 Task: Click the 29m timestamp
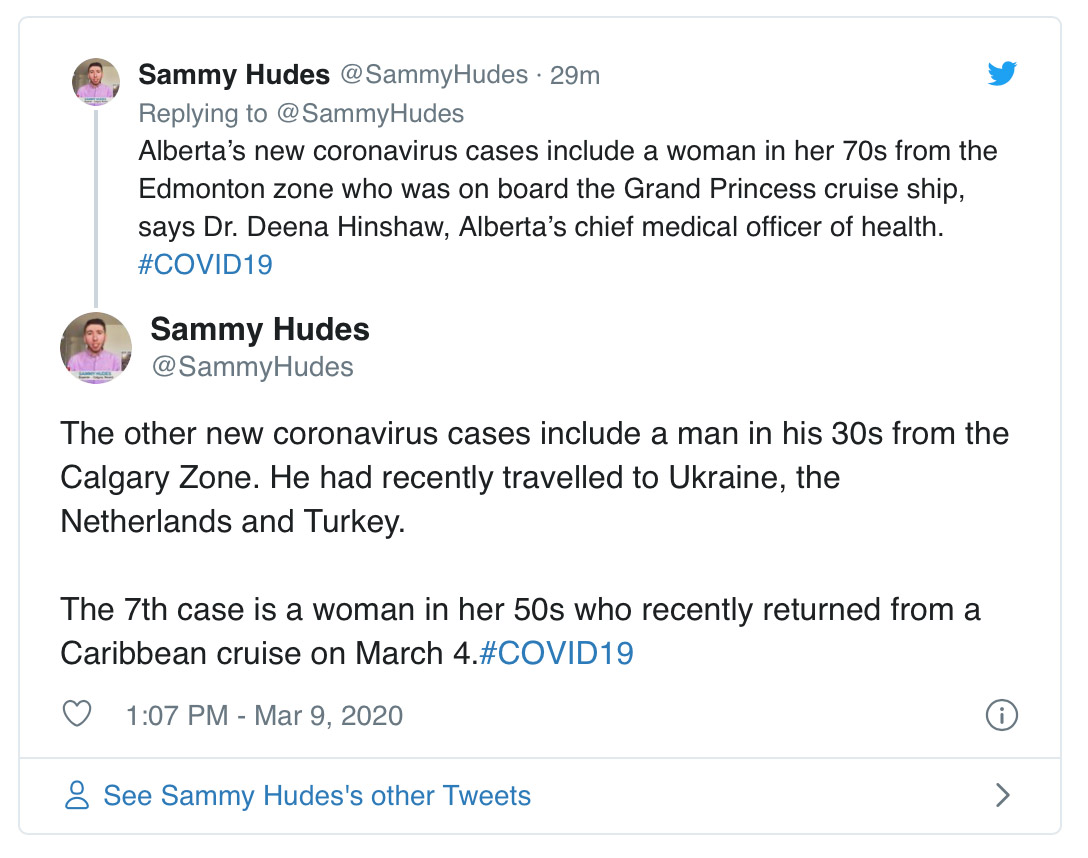[x=575, y=75]
